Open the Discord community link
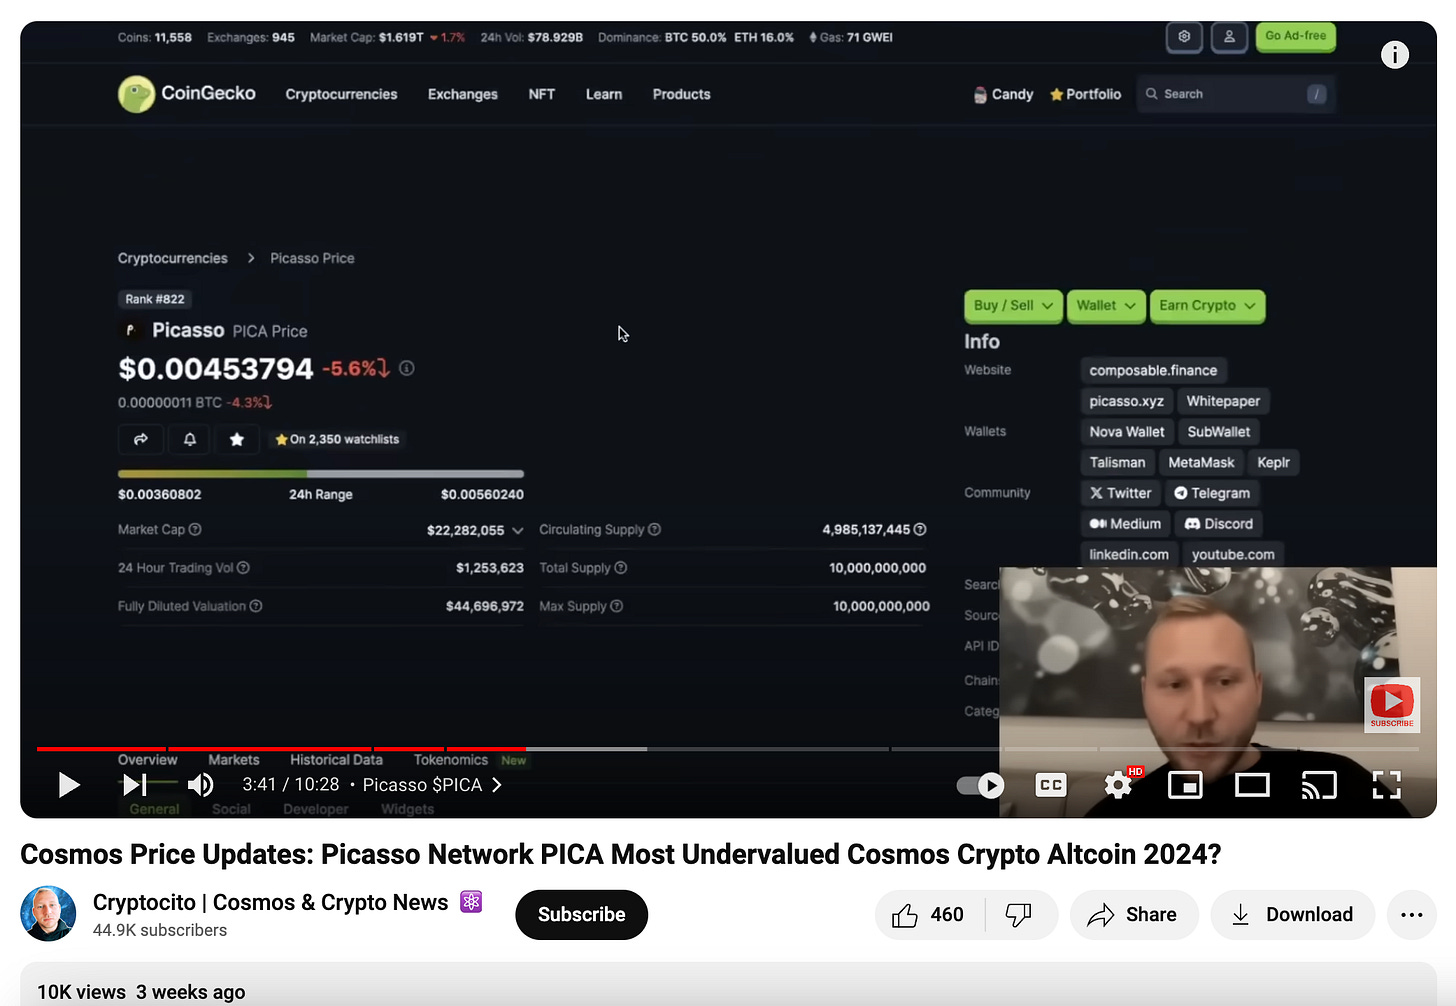Image resolution: width=1456 pixels, height=1006 pixels. coord(1218,523)
